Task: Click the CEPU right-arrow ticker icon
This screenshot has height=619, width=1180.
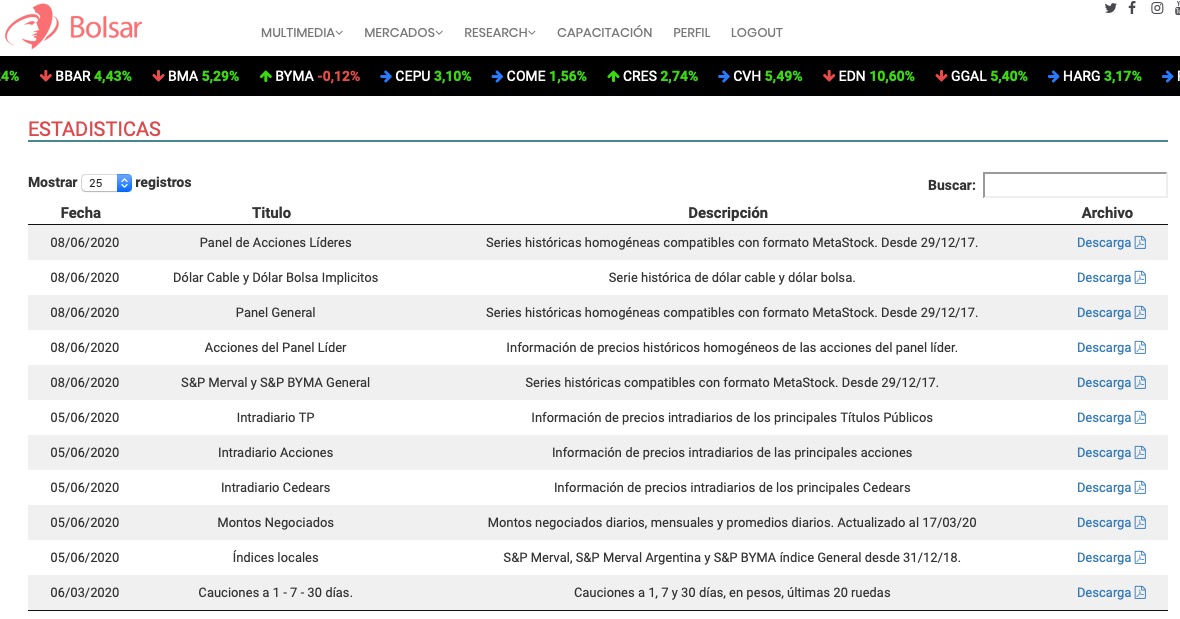Action: 386,76
